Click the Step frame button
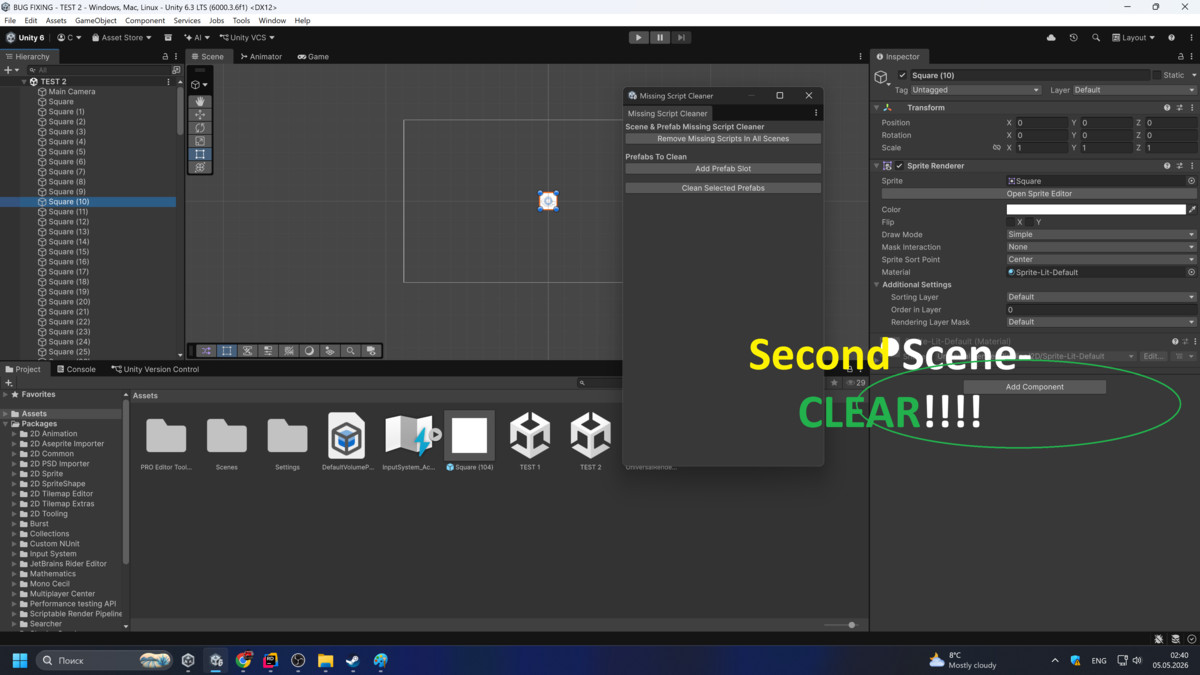The height and width of the screenshot is (675, 1200). click(681, 37)
